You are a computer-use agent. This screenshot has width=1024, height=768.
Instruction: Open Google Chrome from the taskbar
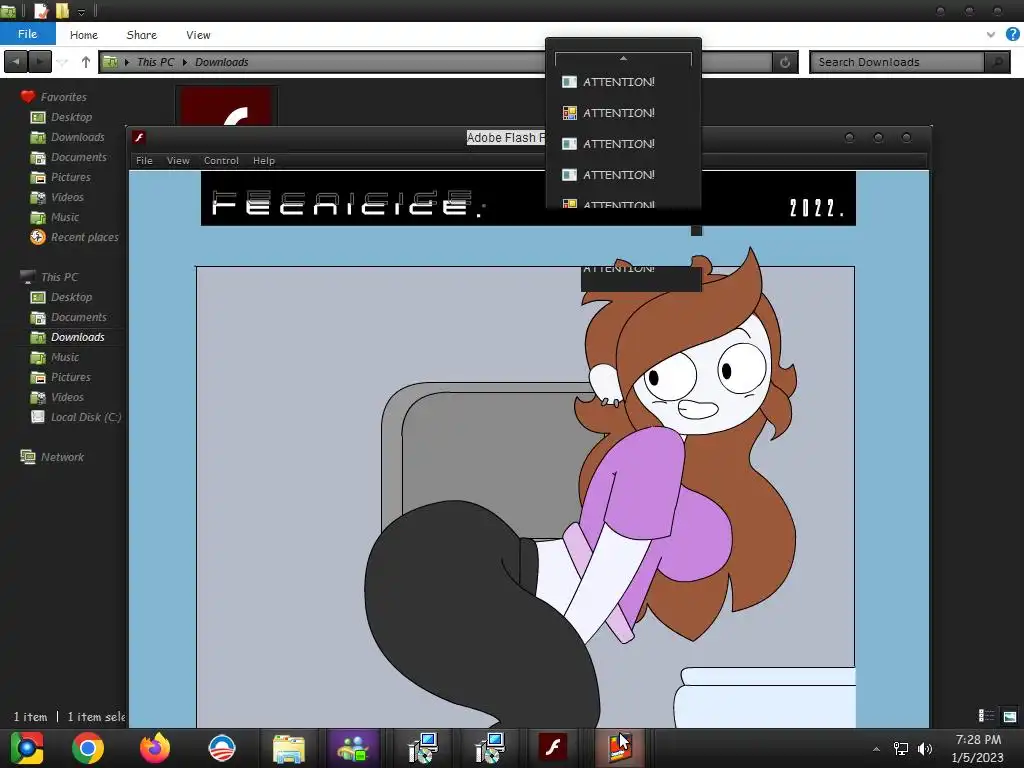[88, 748]
